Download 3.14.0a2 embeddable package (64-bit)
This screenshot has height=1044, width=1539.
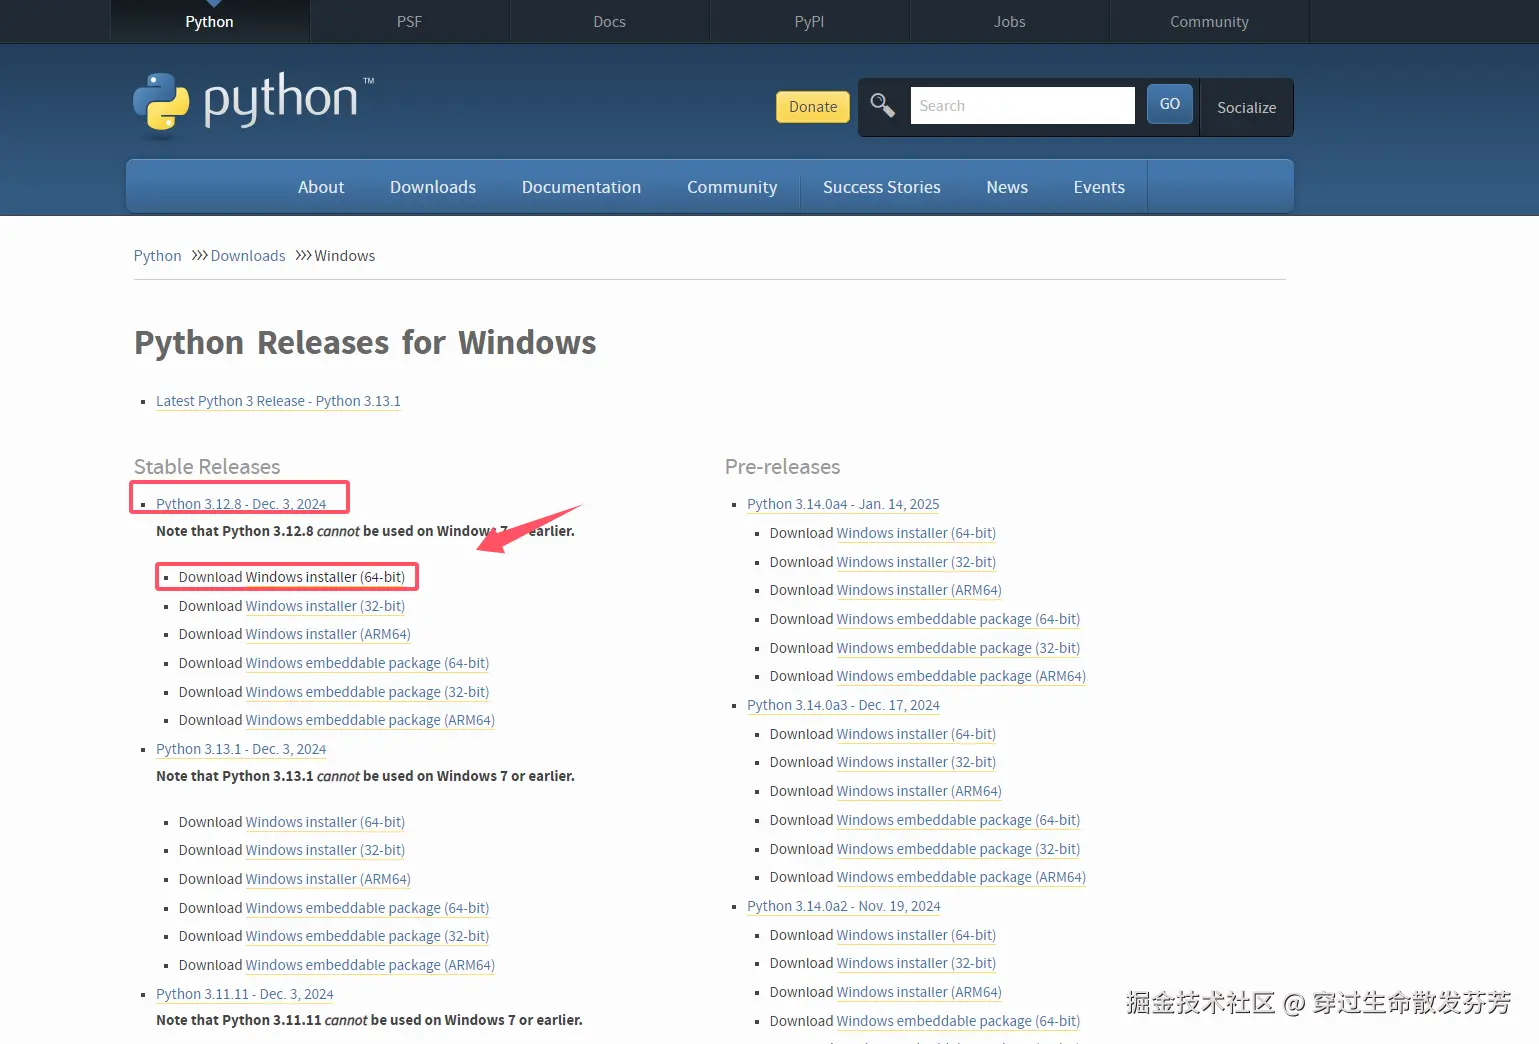coord(958,1021)
